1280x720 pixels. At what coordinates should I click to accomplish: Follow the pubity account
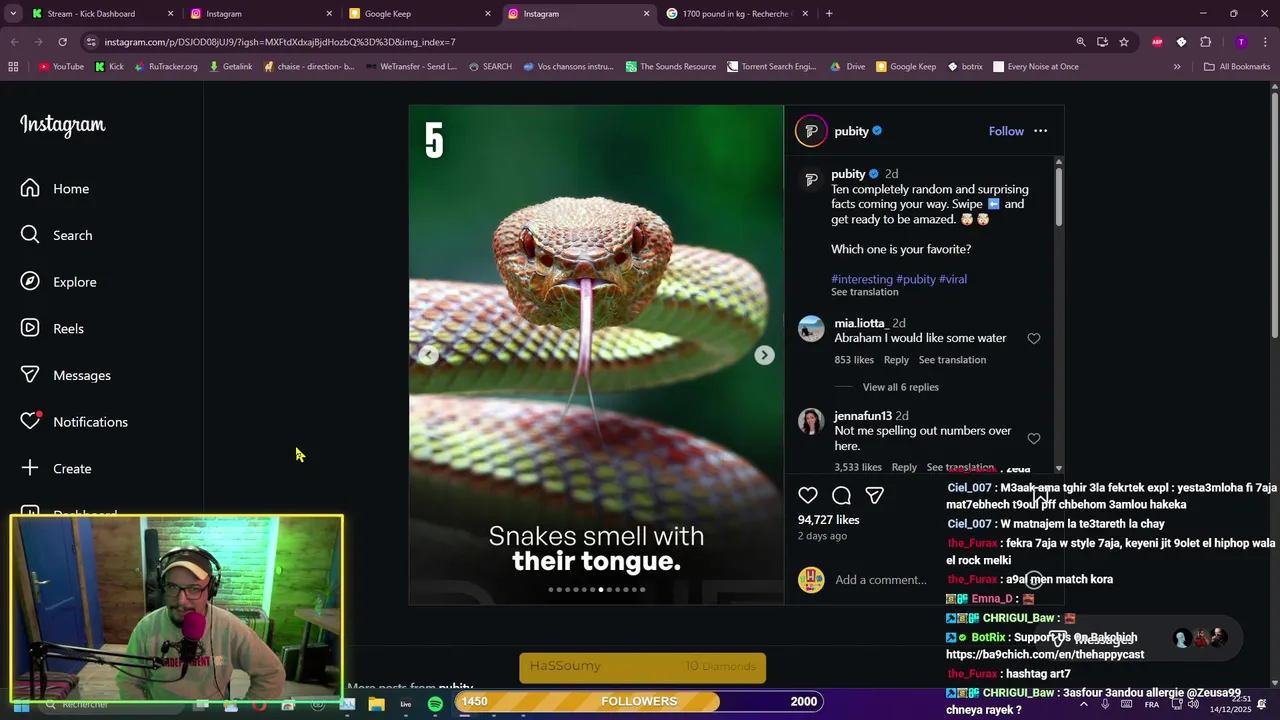(1006, 131)
